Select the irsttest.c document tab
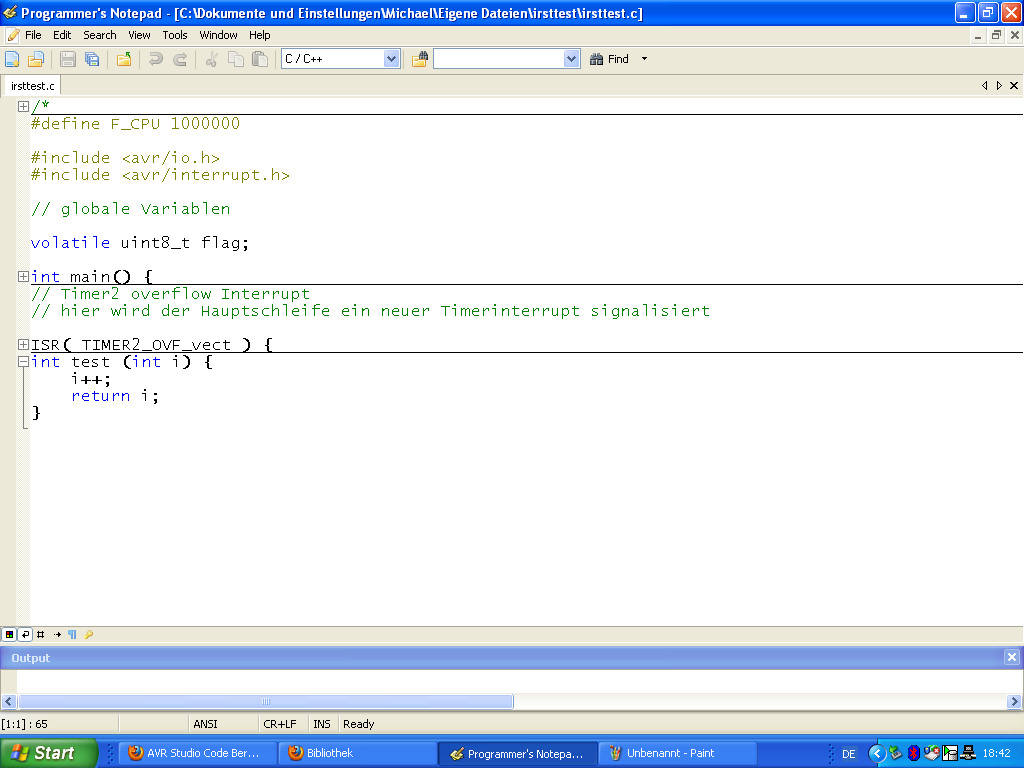The image size is (1024, 768). click(33, 86)
